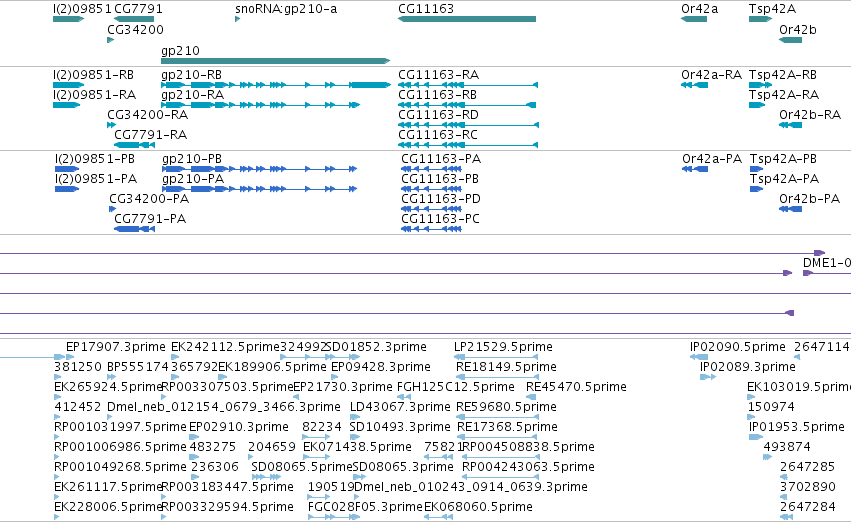Click the l(2)09851-PA protein label
This screenshot has height=522, width=851.
pos(96,179)
